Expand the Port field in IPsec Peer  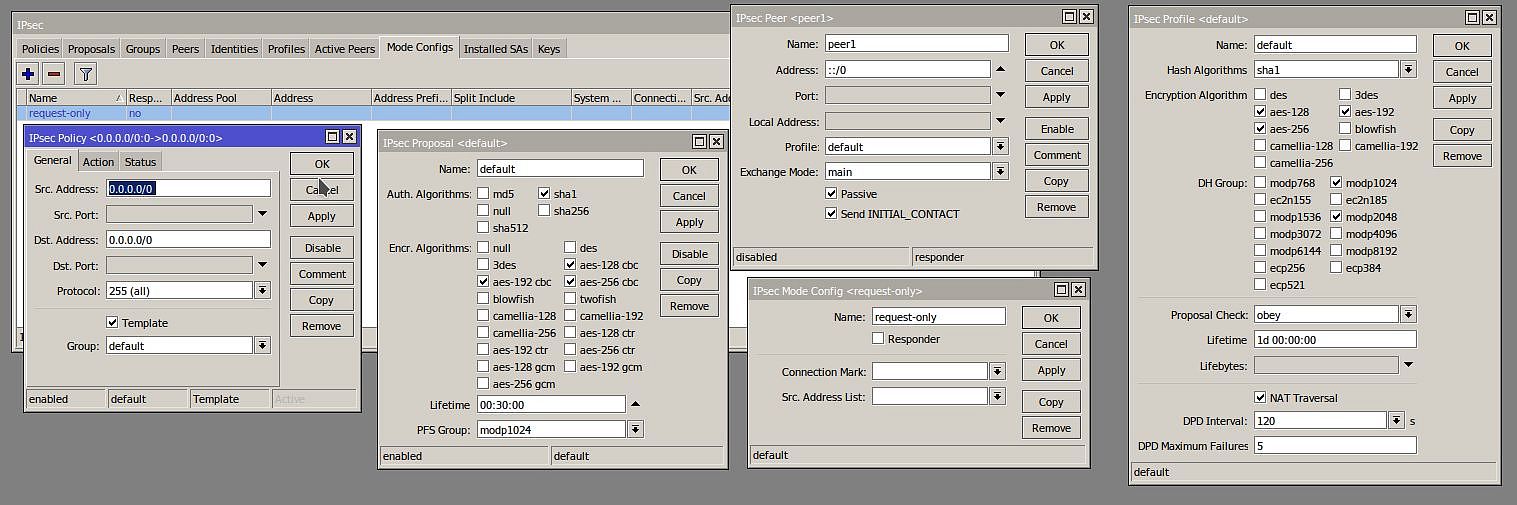[1000, 96]
